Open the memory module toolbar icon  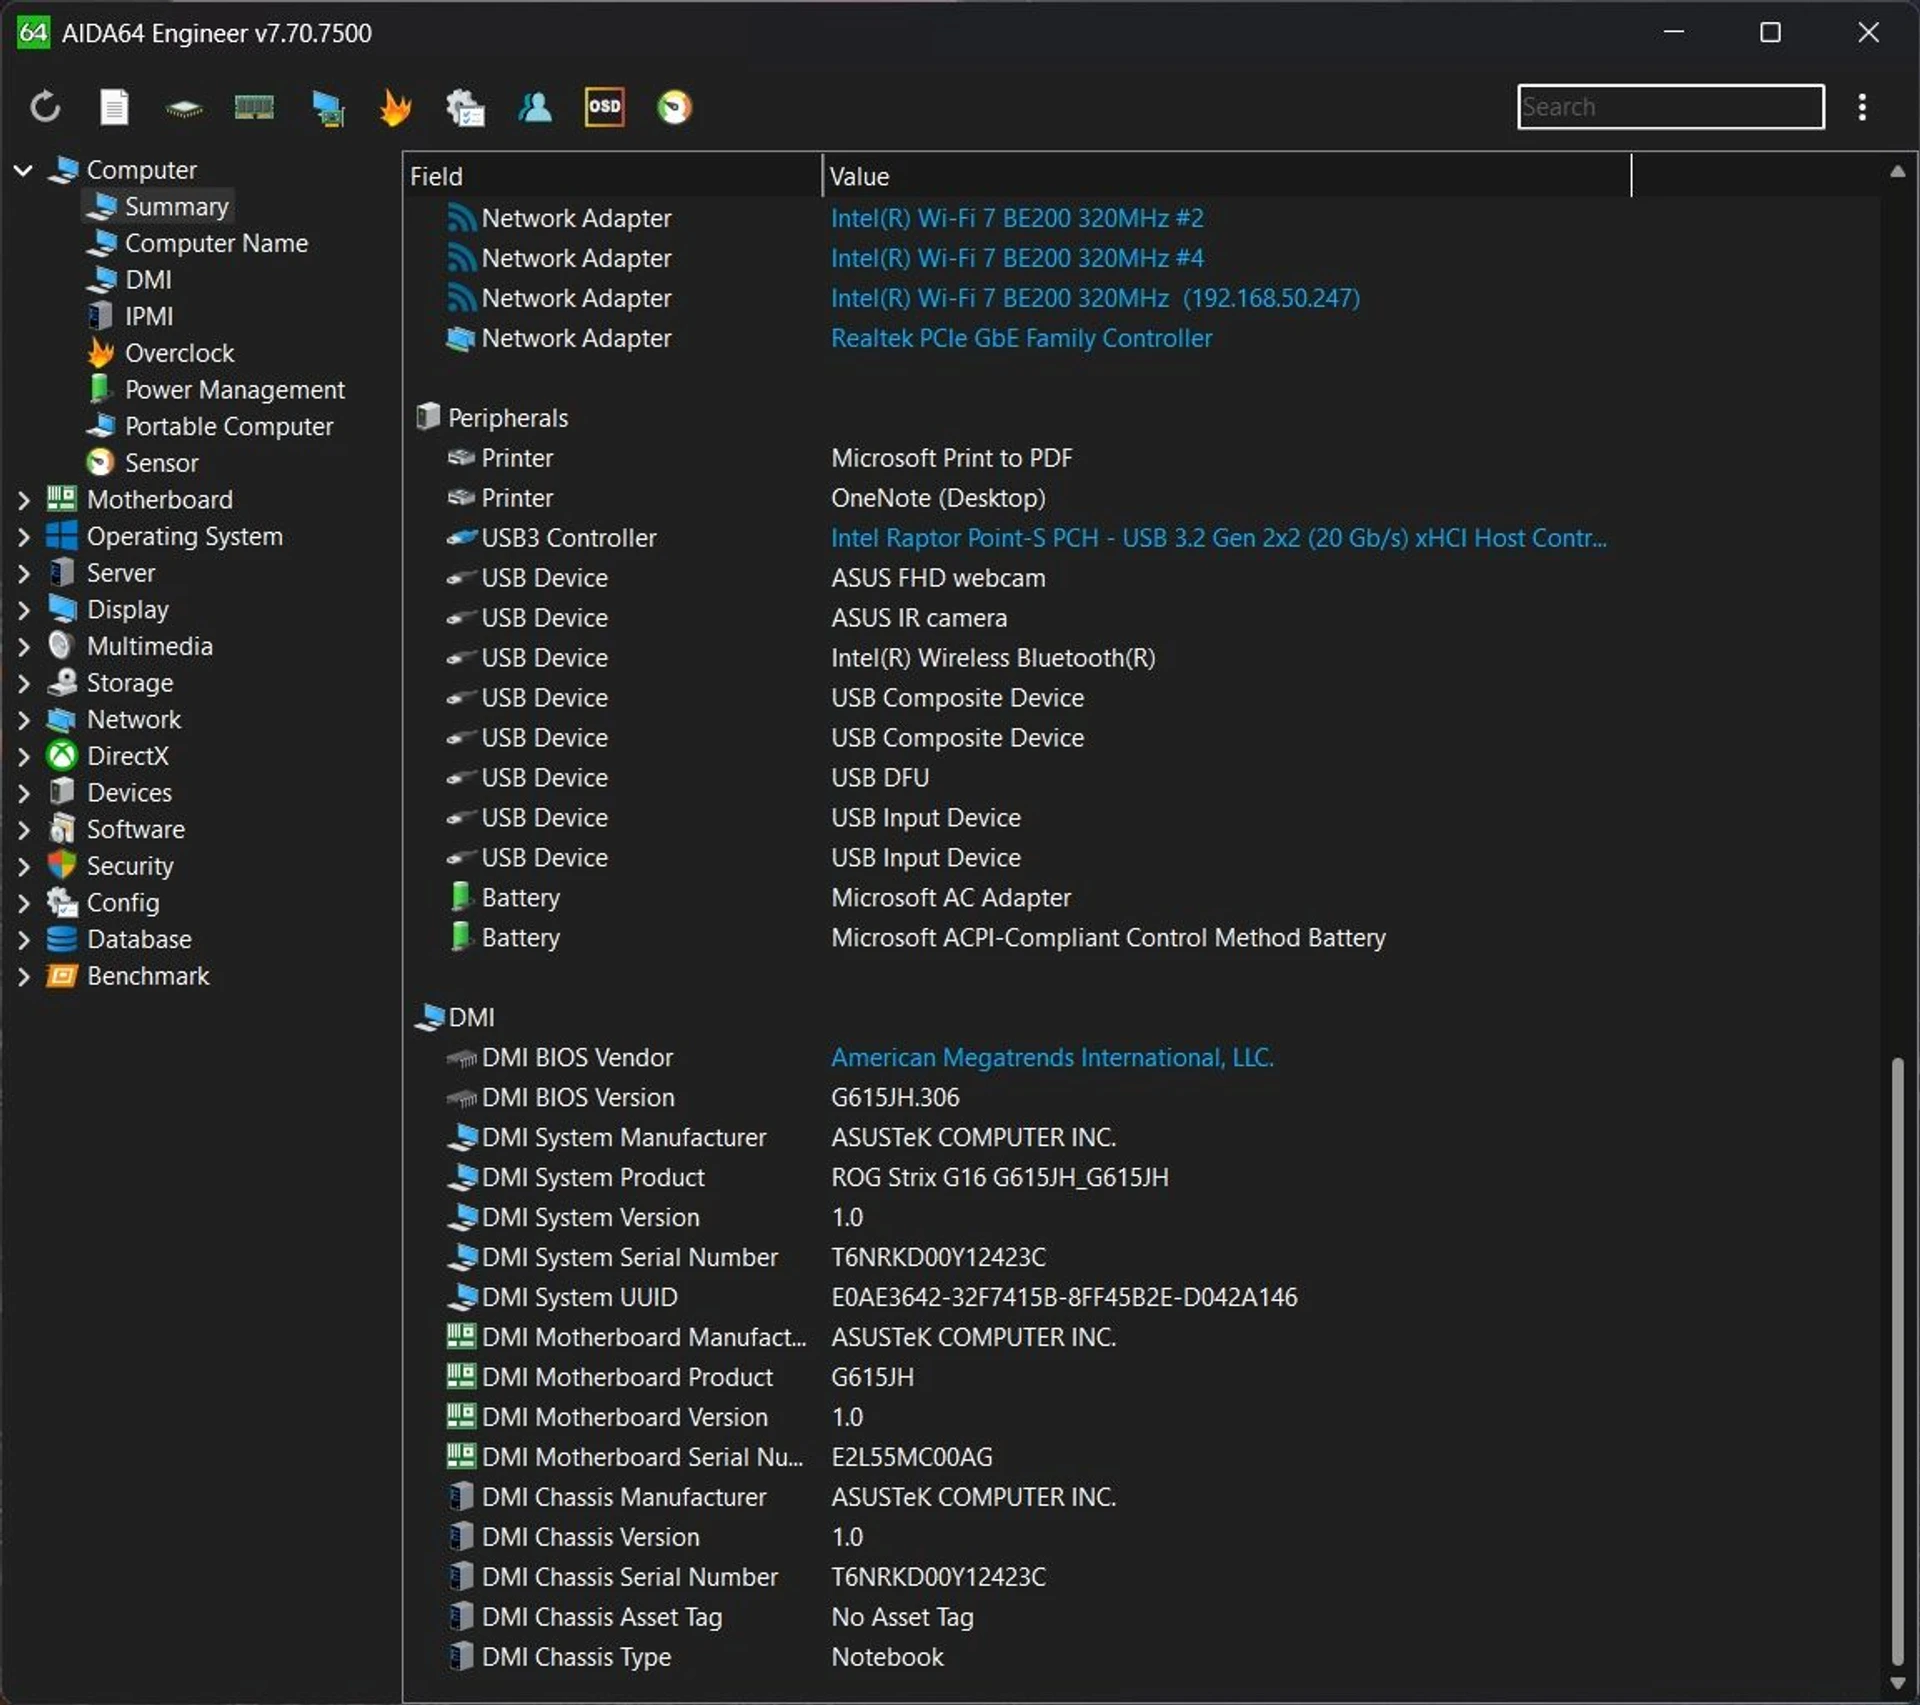tap(254, 107)
